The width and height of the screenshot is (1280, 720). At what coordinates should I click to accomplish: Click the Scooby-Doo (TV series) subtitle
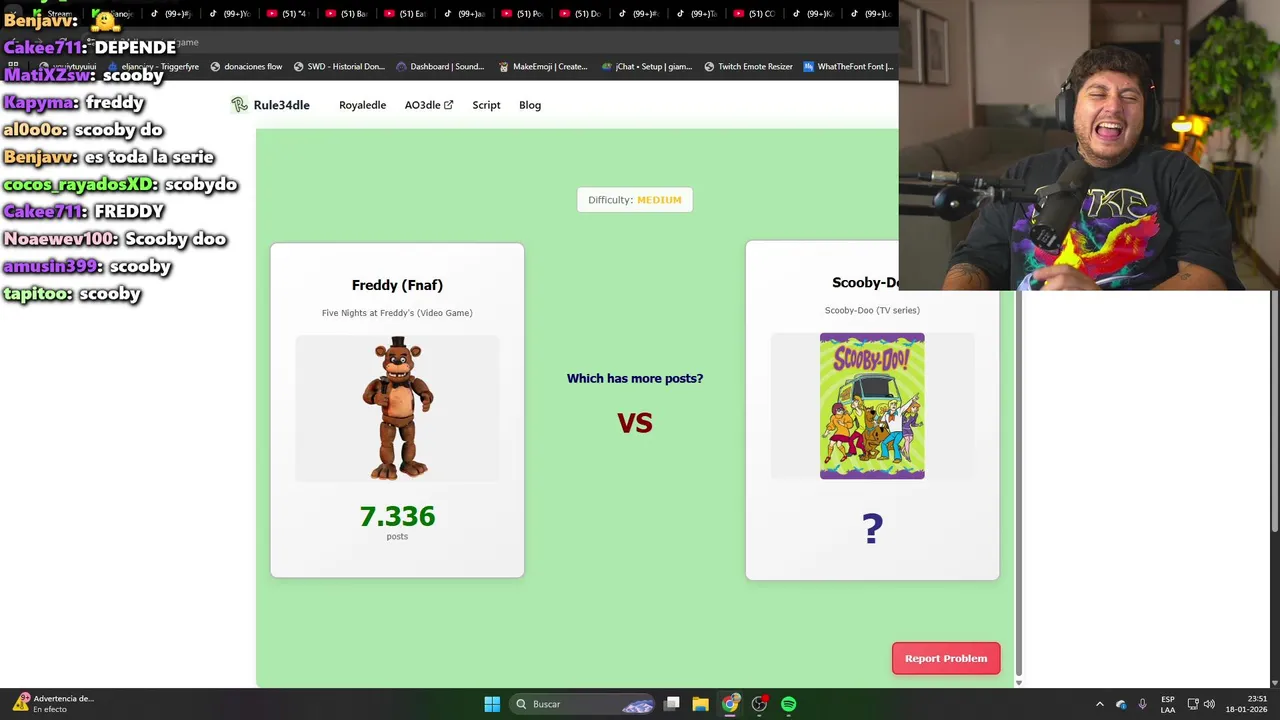tap(872, 310)
